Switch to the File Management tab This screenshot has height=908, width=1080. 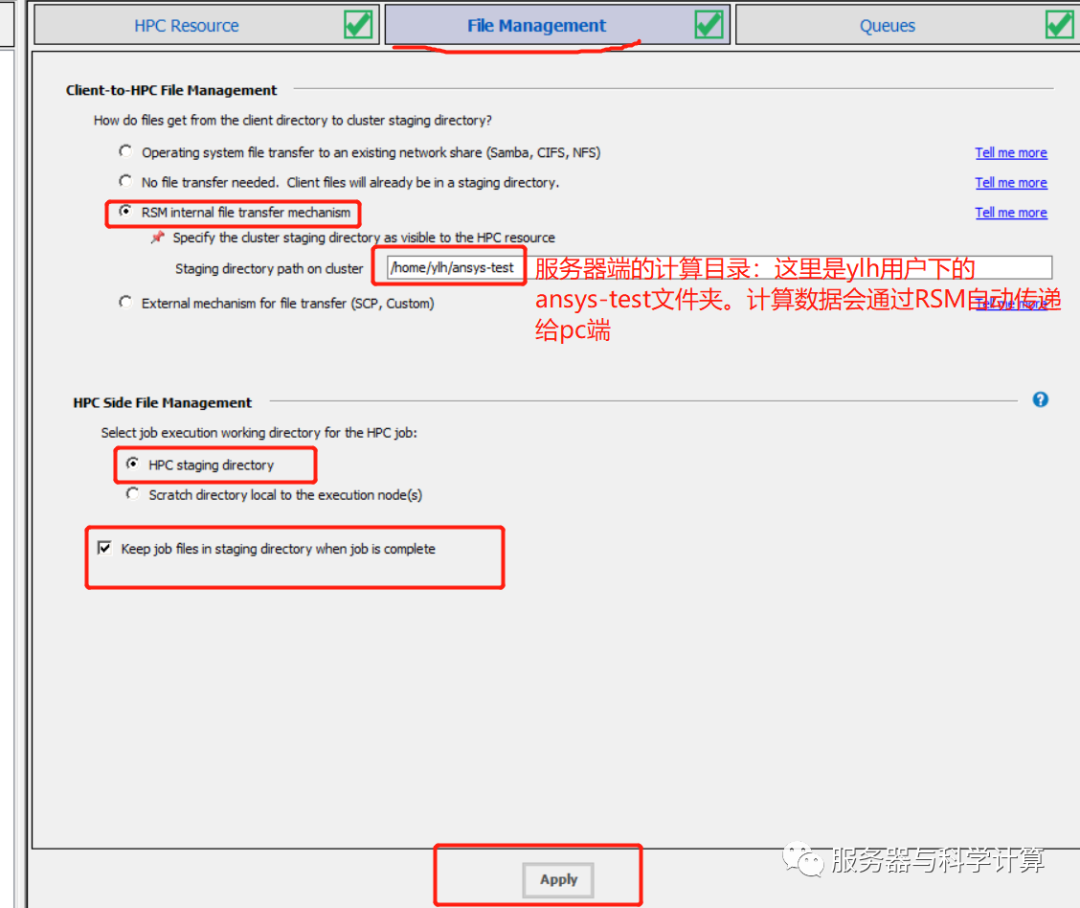(557, 25)
